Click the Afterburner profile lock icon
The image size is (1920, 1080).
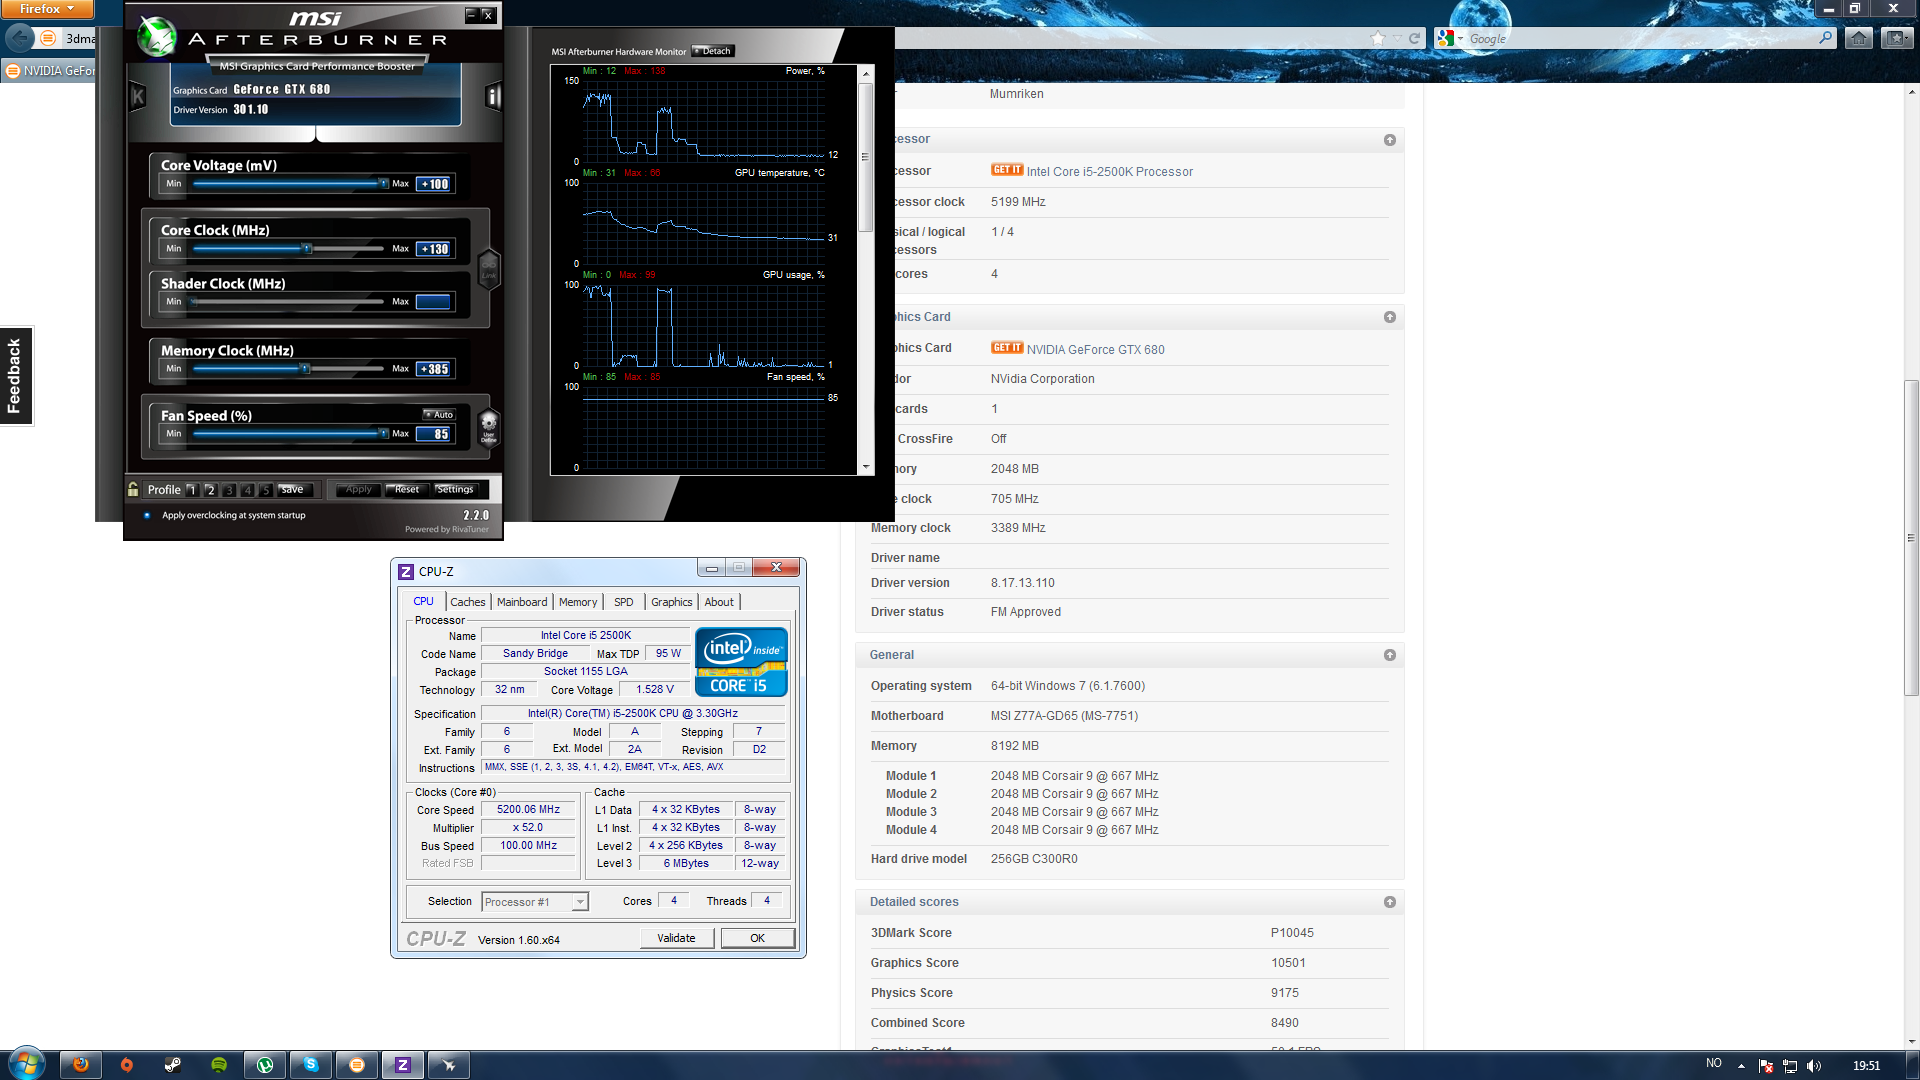[133, 489]
